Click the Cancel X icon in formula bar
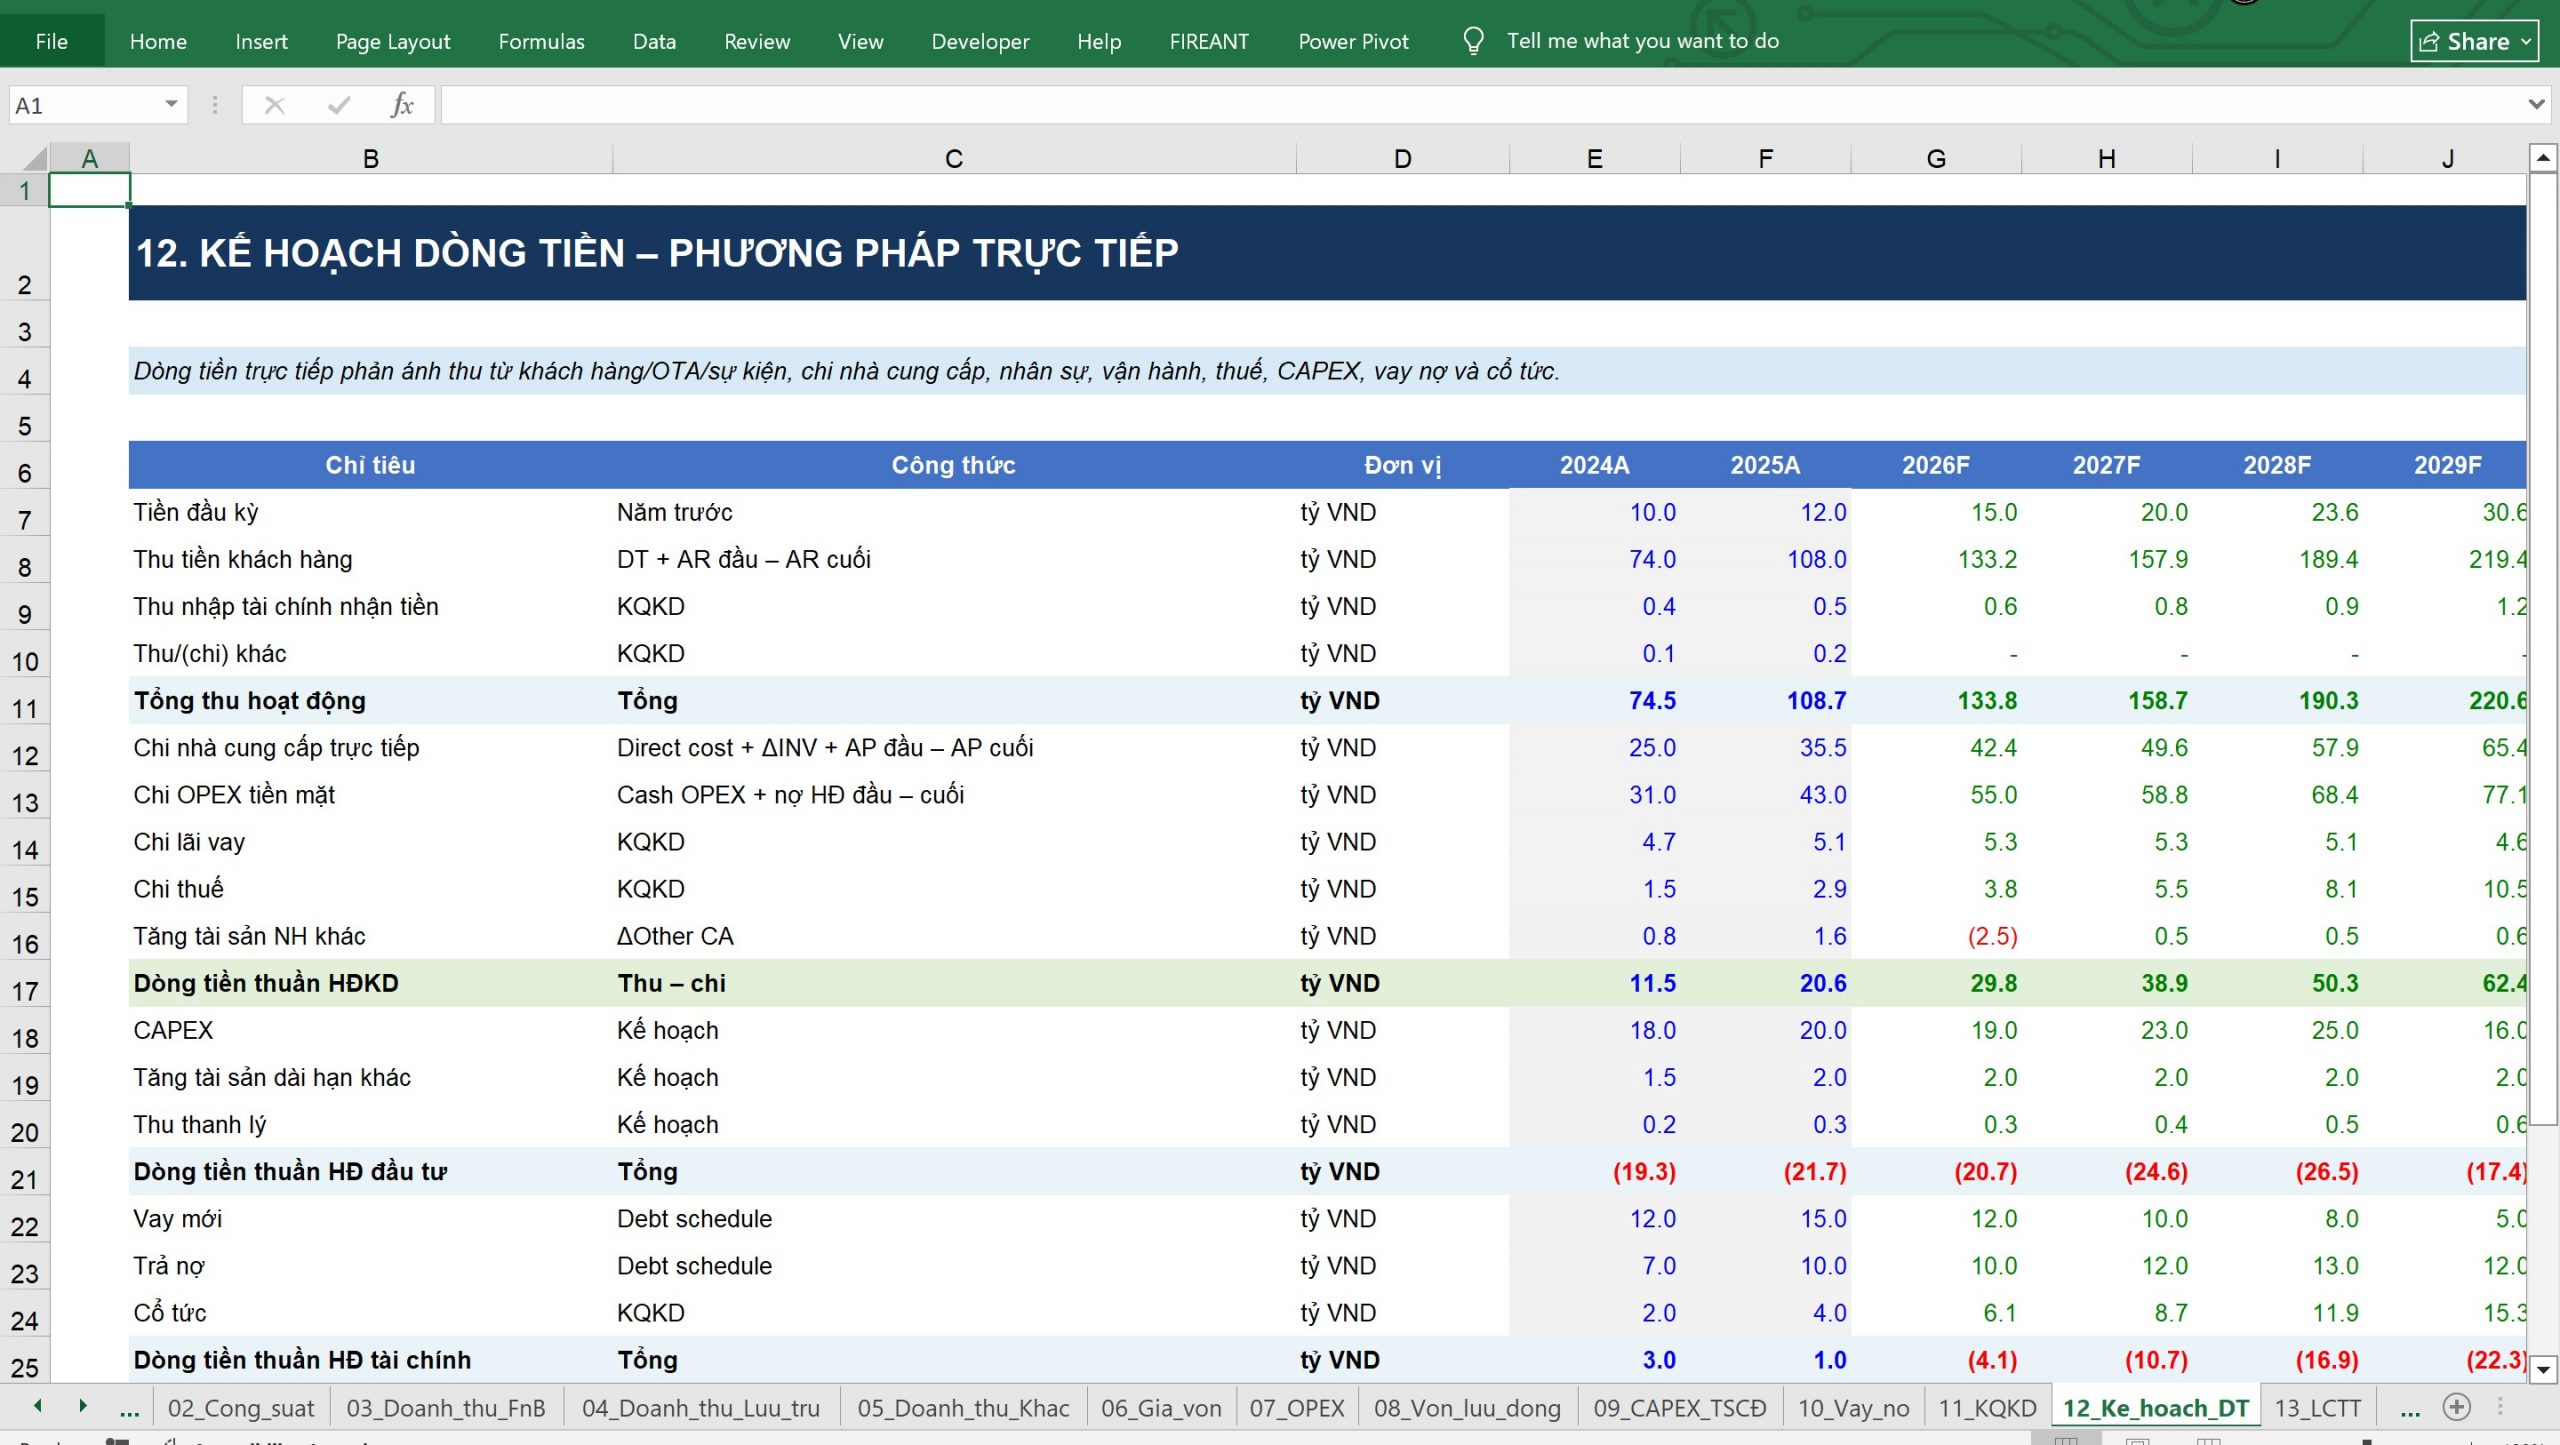Viewport: 2560px width, 1445px height. (x=275, y=105)
